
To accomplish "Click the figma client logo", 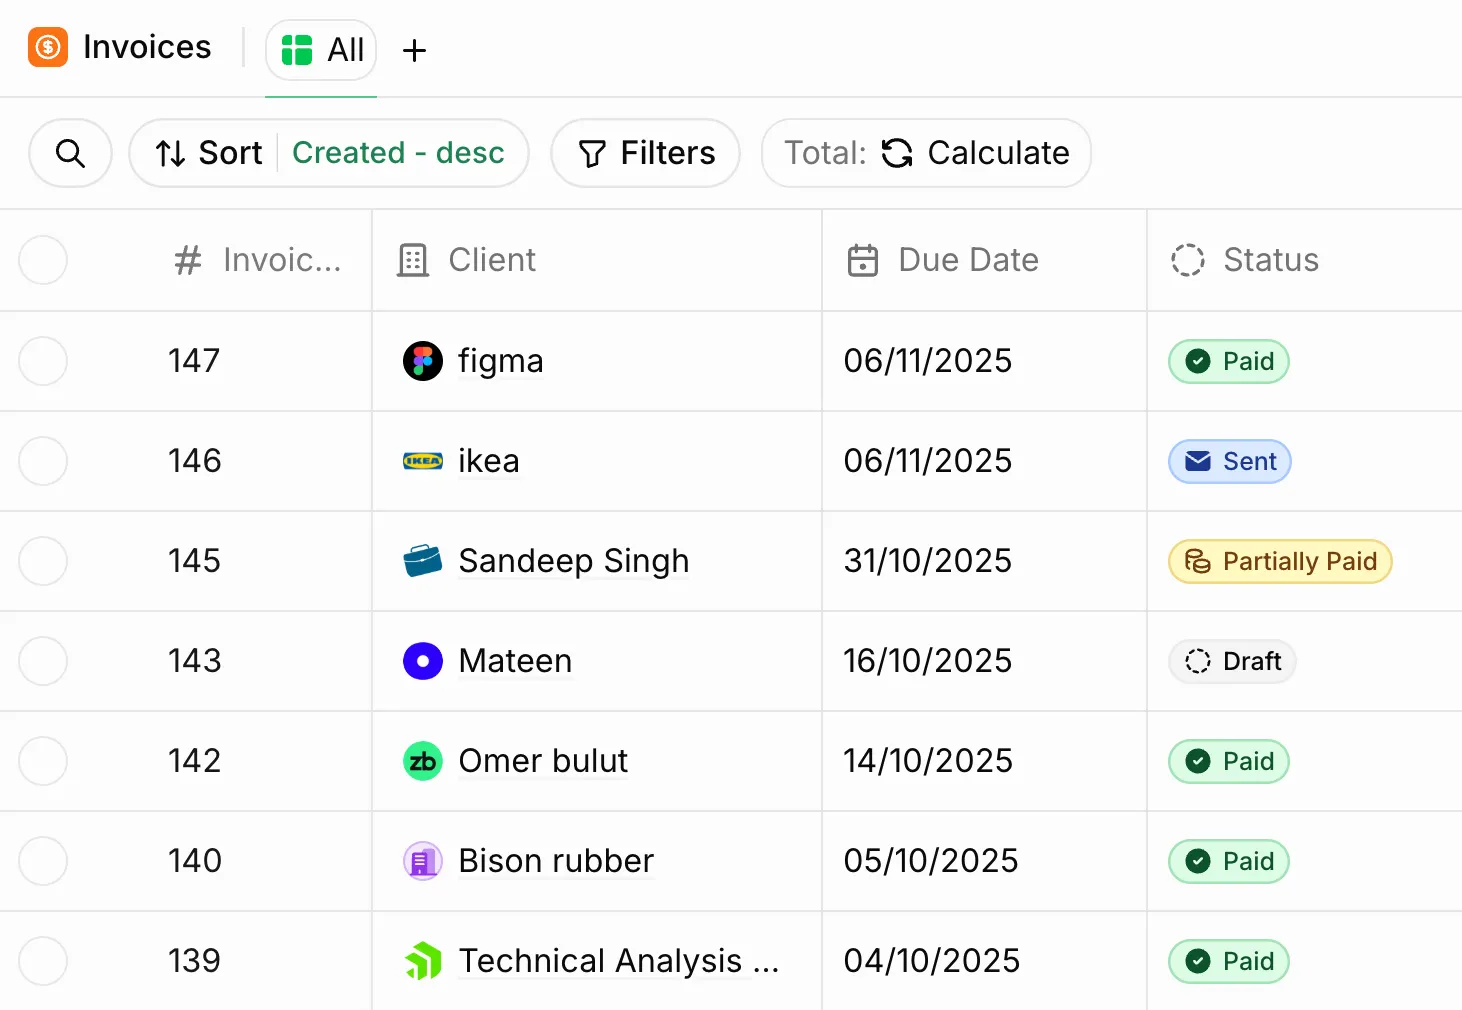I will click(x=423, y=361).
